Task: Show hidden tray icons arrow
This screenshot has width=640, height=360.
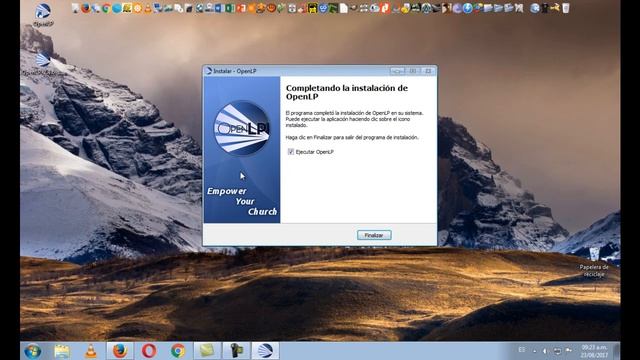Action: tap(535, 351)
